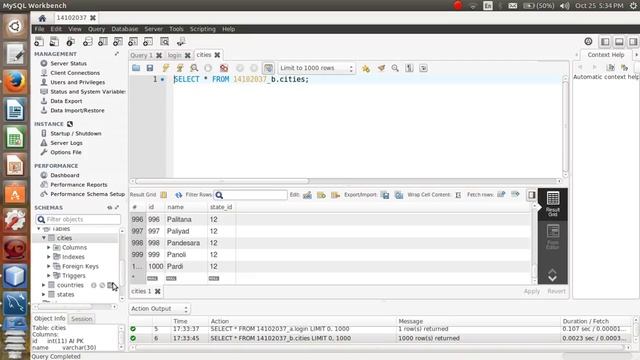Click Filter objects search field in Schemas

point(78,220)
